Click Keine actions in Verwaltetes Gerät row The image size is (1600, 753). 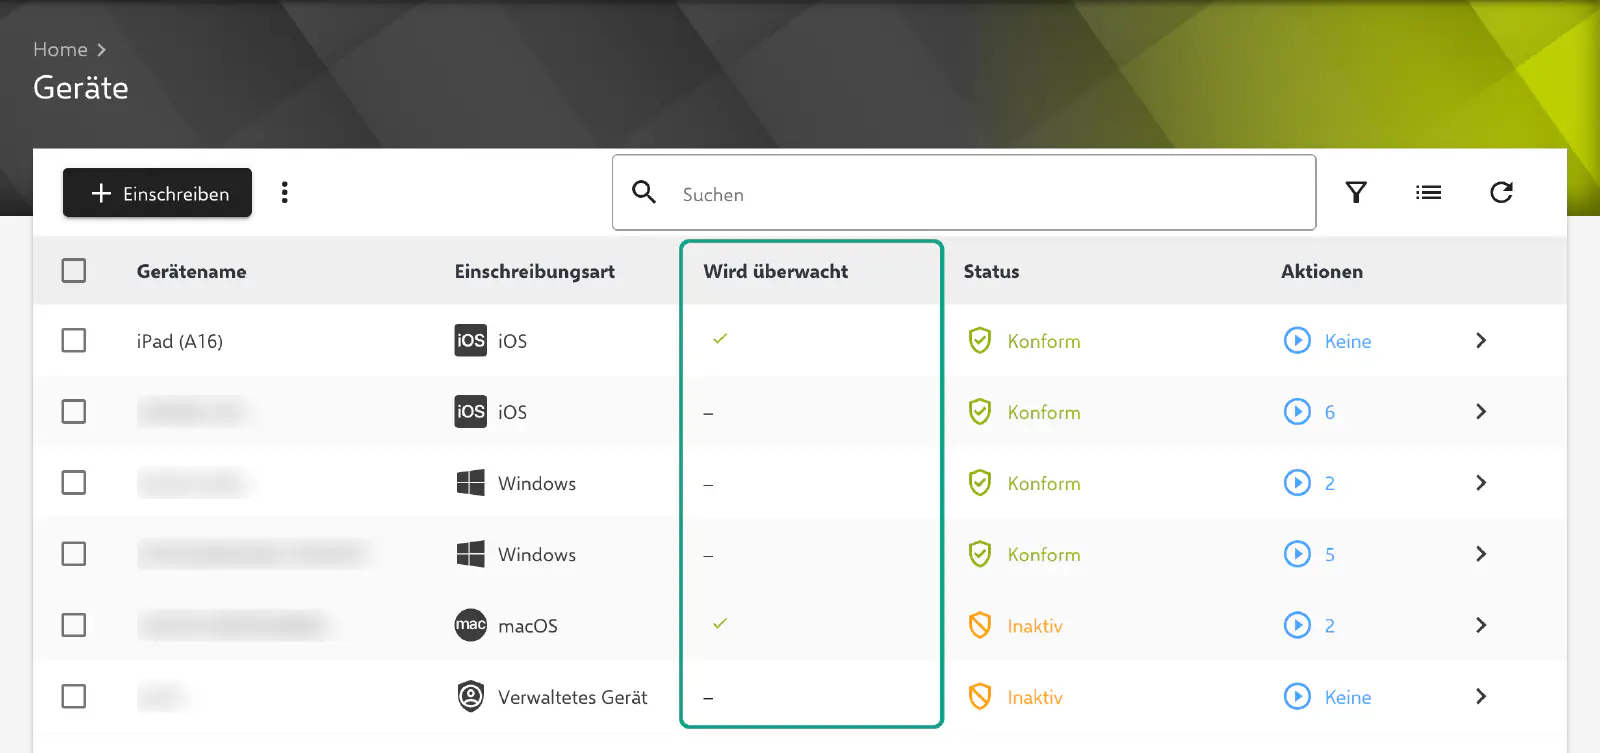tap(1348, 696)
